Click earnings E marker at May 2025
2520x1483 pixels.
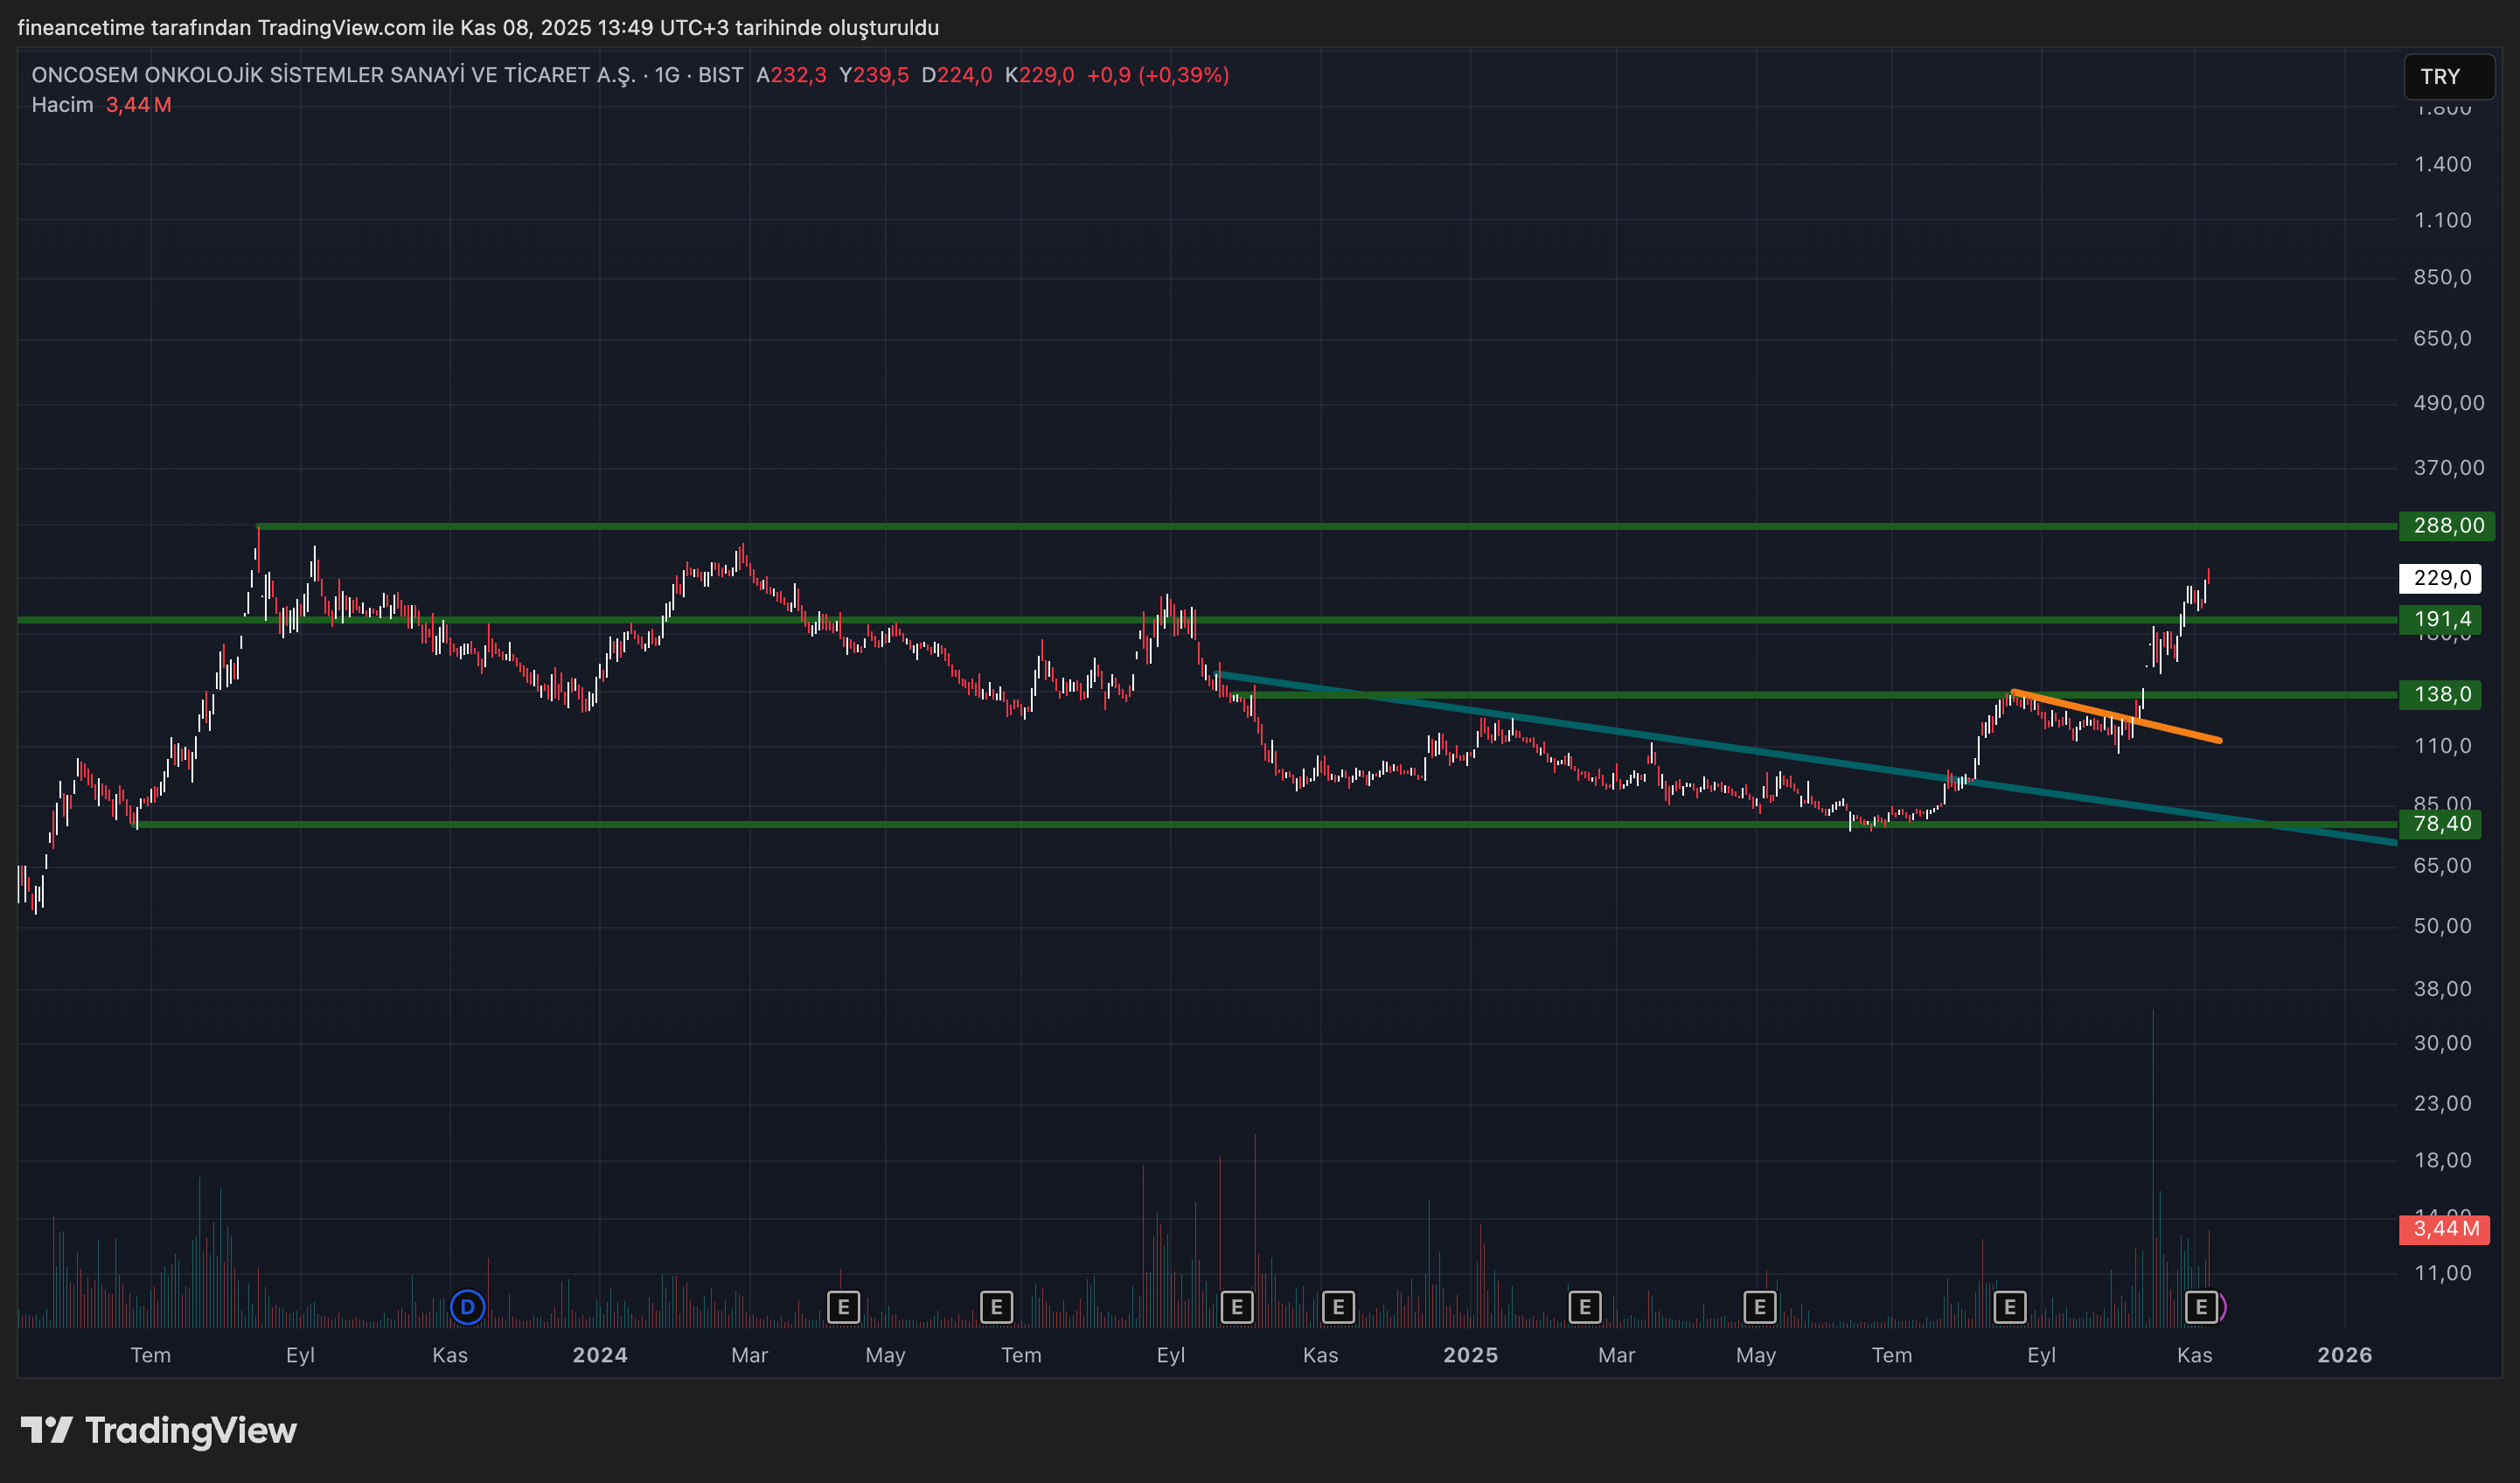tap(1760, 1307)
